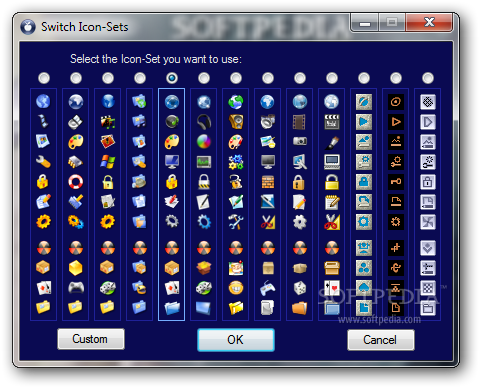Click the orange key on black icon

[x=396, y=182]
